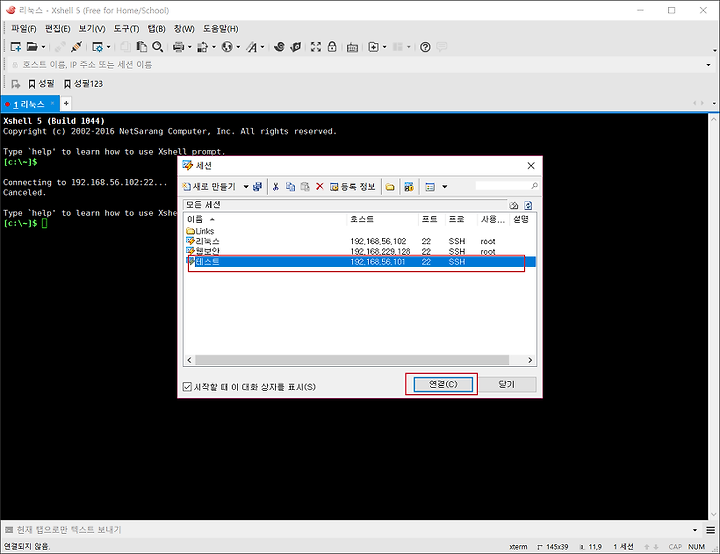
Task: Click the host name address input field
Action: (x=360, y=65)
